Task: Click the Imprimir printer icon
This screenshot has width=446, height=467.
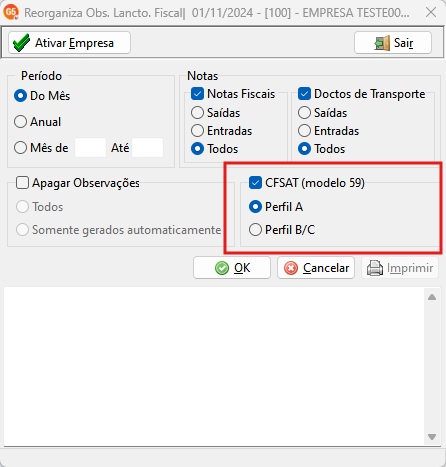Action: (x=375, y=268)
